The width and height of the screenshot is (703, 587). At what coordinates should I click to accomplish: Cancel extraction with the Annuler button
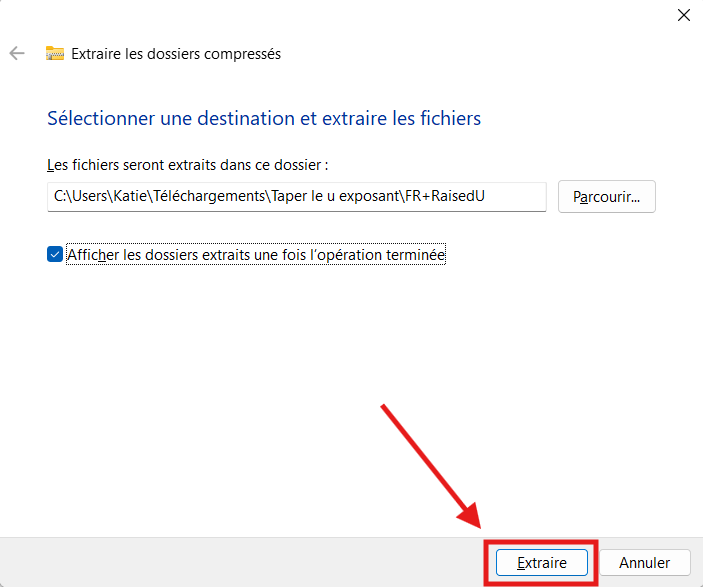click(x=644, y=563)
